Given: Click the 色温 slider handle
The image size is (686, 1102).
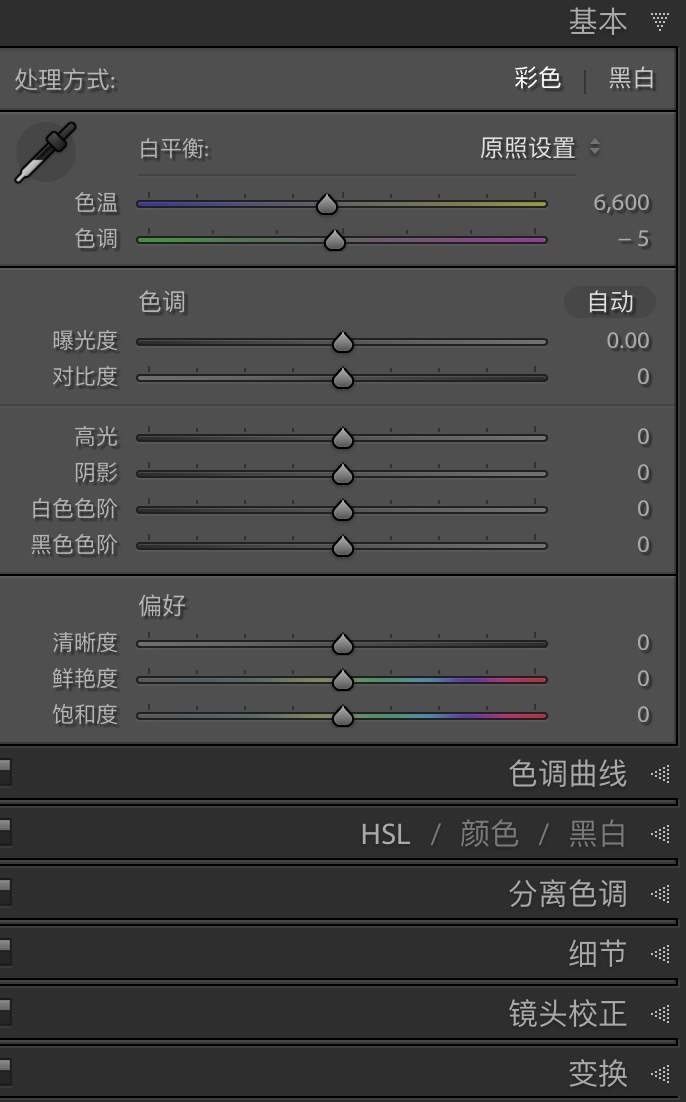Looking at the screenshot, I should pos(327,204).
